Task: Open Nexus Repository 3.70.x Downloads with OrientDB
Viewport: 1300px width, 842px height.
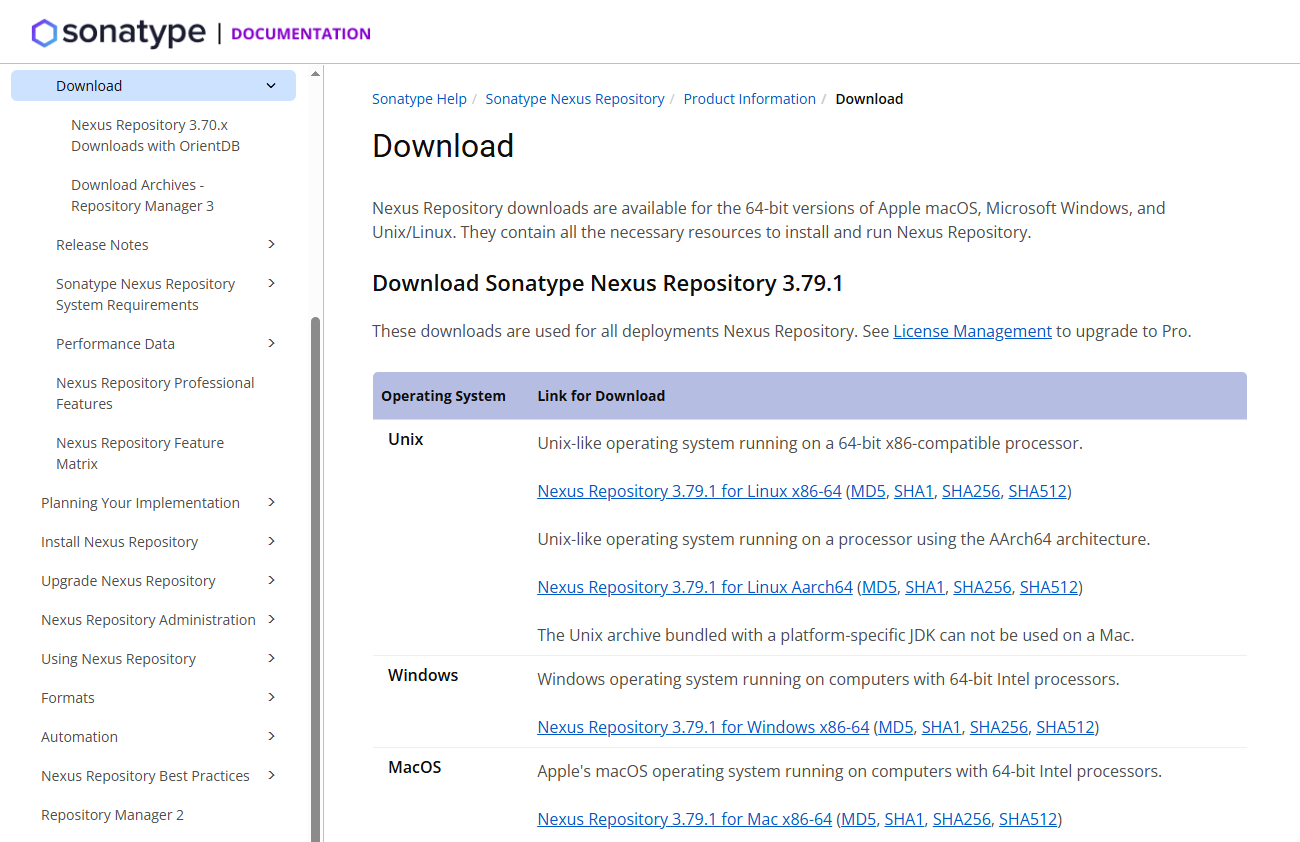Action: pyautogui.click(x=155, y=135)
